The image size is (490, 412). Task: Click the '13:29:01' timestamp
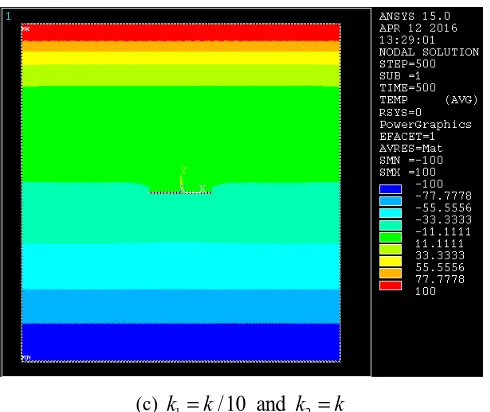click(407, 40)
